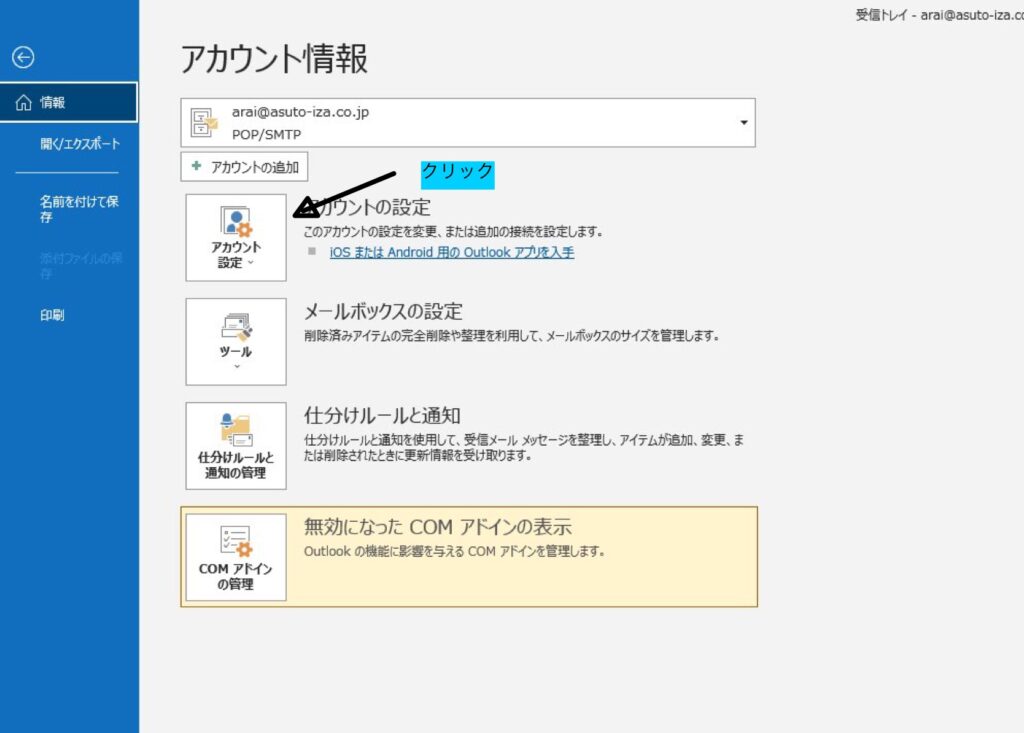Go to 印刷 in the sidebar

[x=52, y=315]
